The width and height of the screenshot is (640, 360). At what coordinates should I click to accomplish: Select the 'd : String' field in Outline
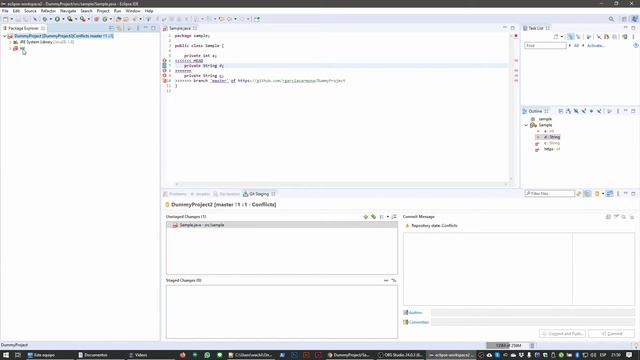point(548,137)
